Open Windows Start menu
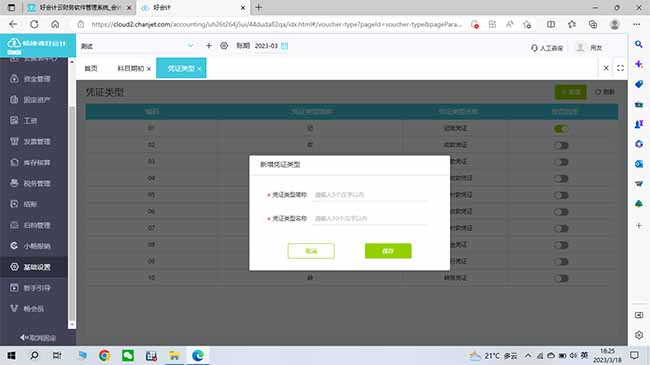Screen dimensions: 650x365 pos(11,355)
